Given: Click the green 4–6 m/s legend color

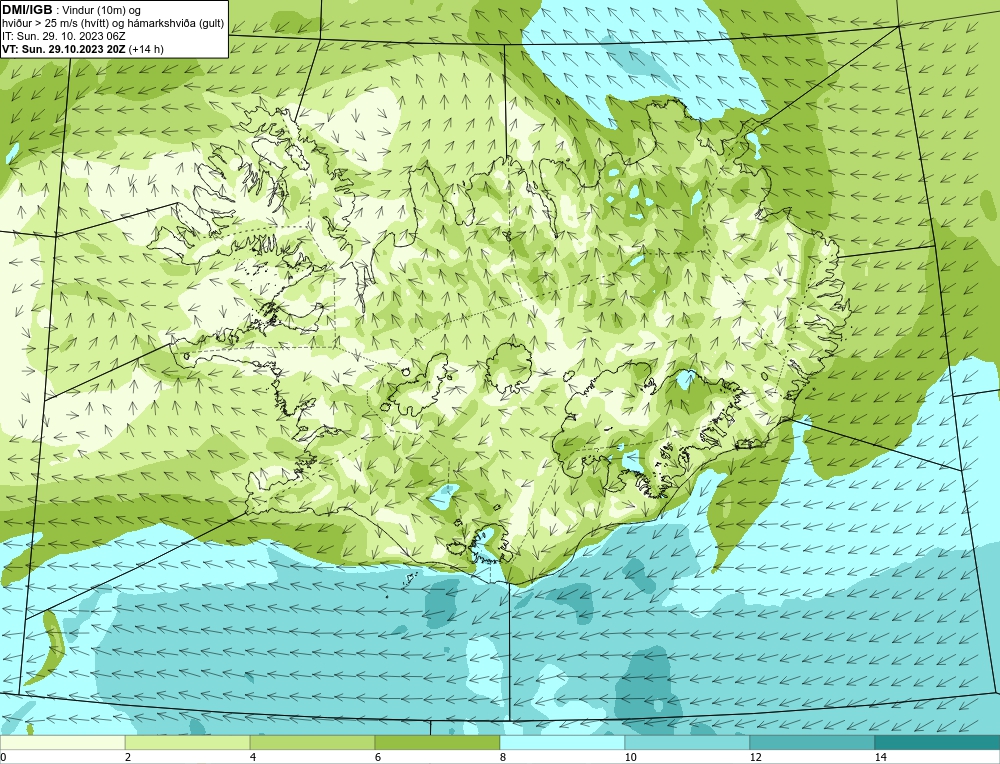Looking at the screenshot, I should click(x=312, y=742).
